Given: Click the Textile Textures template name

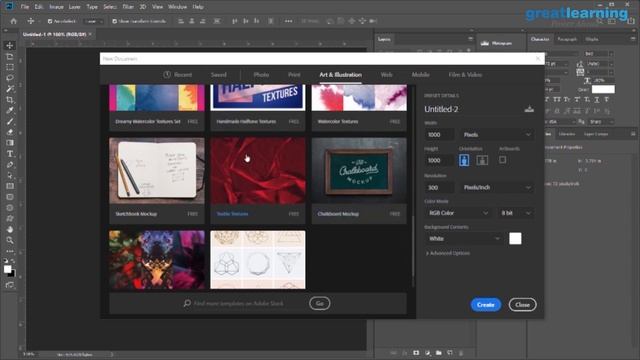Looking at the screenshot, I should (x=232, y=214).
